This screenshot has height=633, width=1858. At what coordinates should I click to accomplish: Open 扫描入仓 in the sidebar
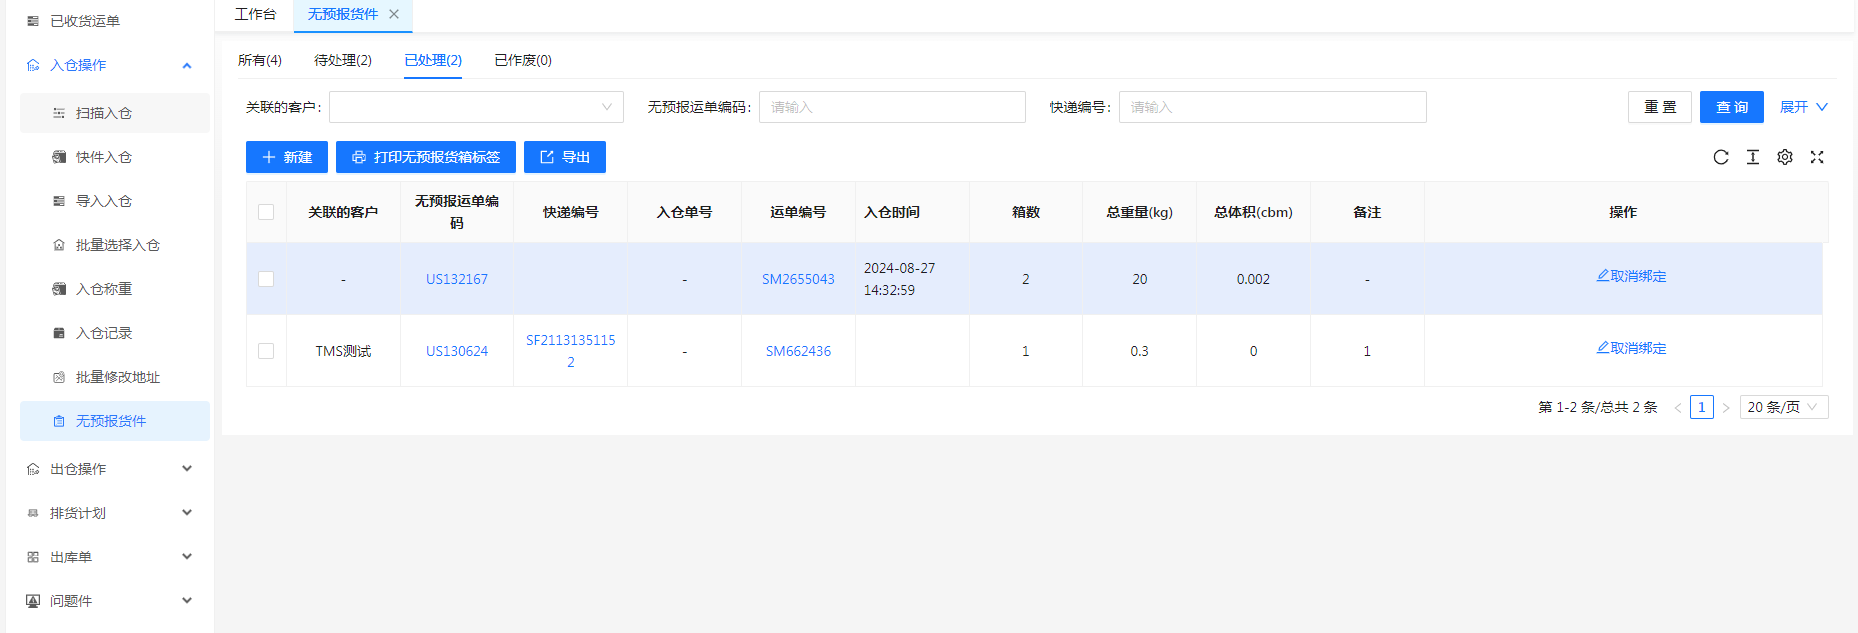click(x=104, y=113)
